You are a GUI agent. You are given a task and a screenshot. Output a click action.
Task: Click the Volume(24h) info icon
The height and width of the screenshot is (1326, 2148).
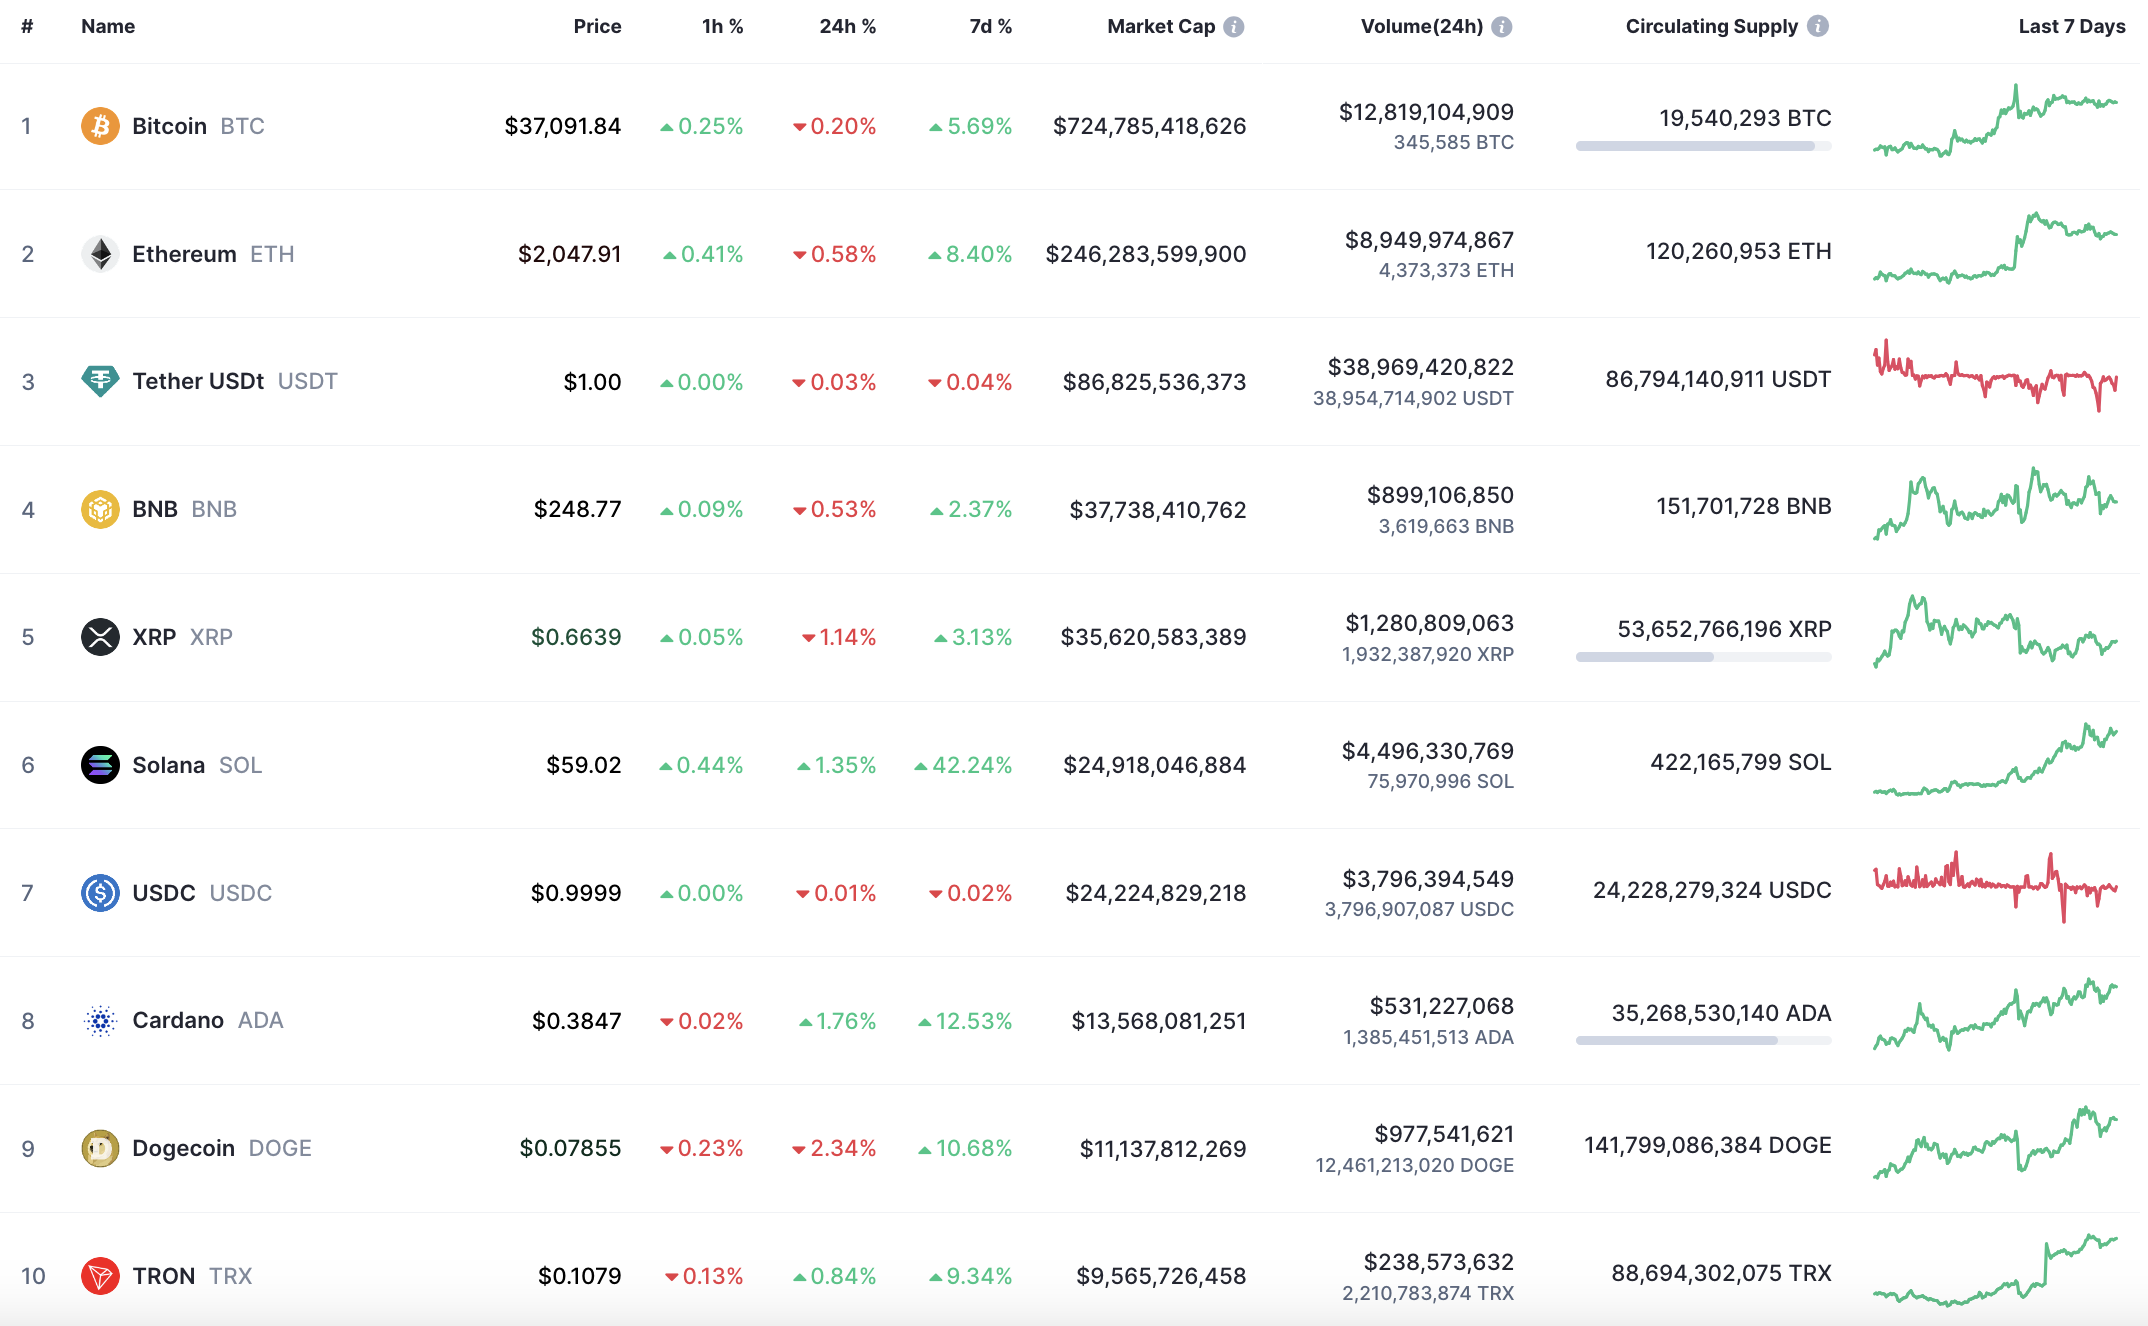point(1501,27)
